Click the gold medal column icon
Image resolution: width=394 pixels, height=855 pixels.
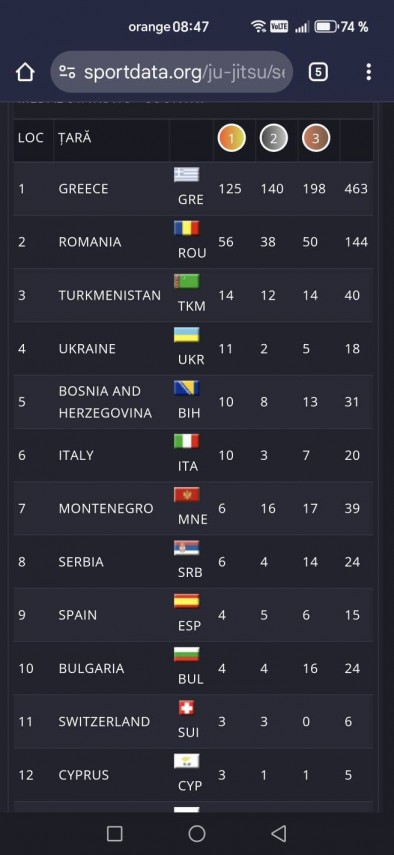[232, 139]
